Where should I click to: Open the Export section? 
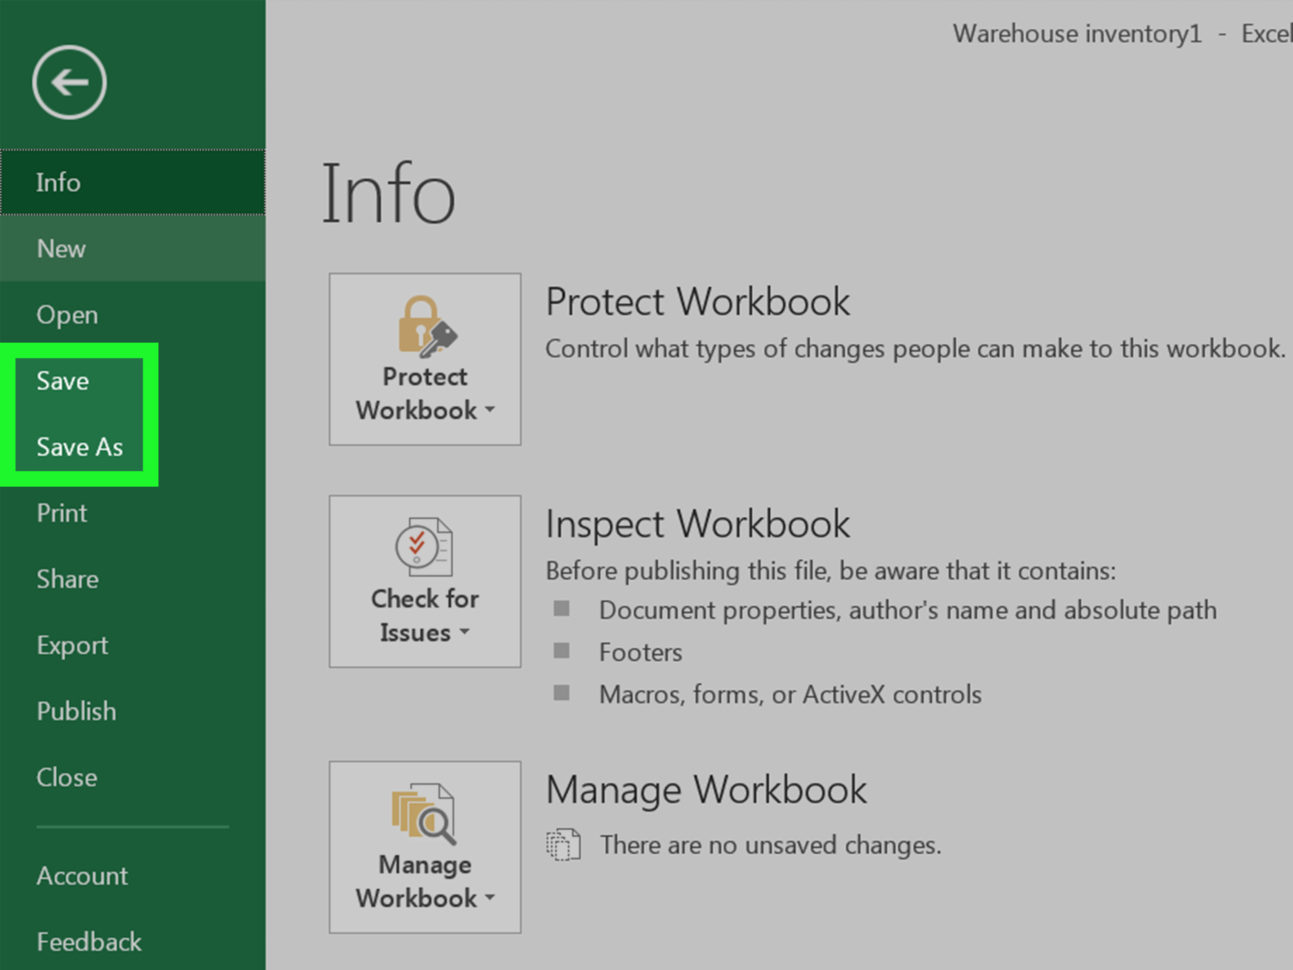pyautogui.click(x=71, y=645)
